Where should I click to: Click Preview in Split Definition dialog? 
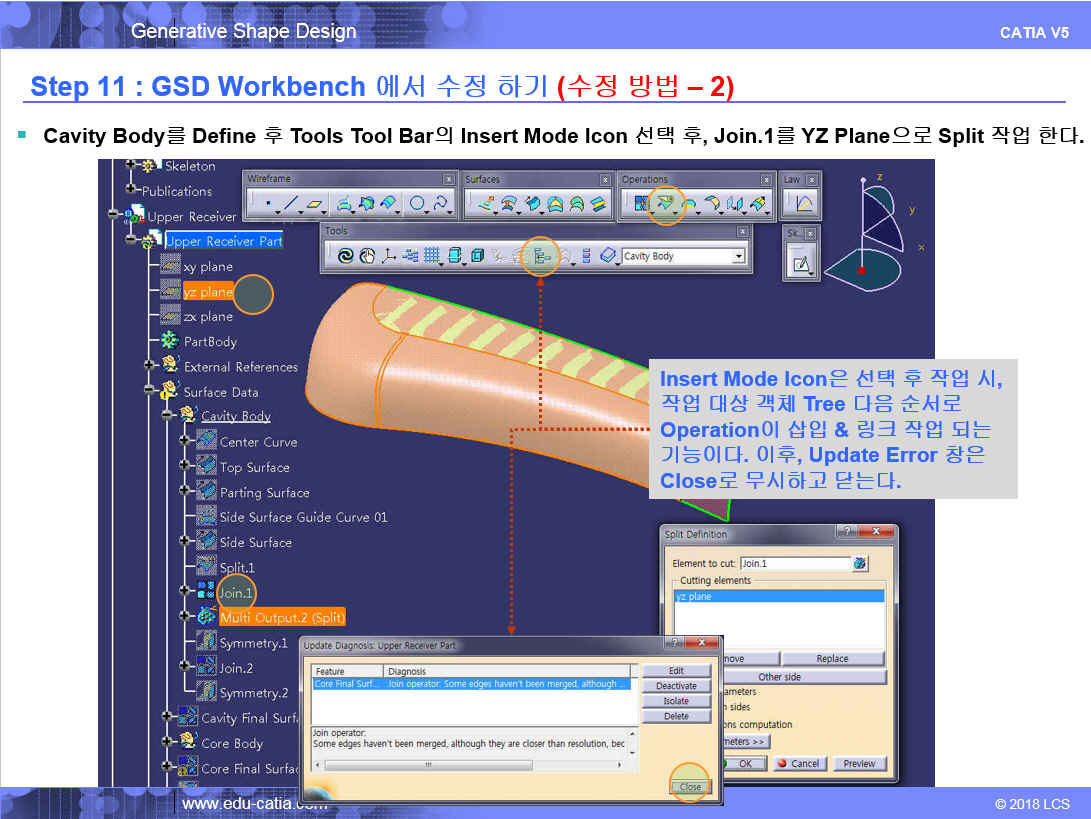coord(859,763)
